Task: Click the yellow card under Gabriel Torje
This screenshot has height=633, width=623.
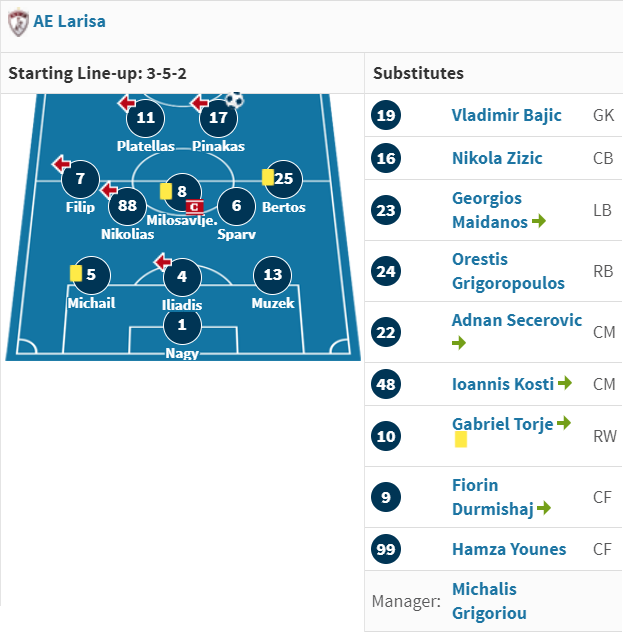Action: pos(461,439)
